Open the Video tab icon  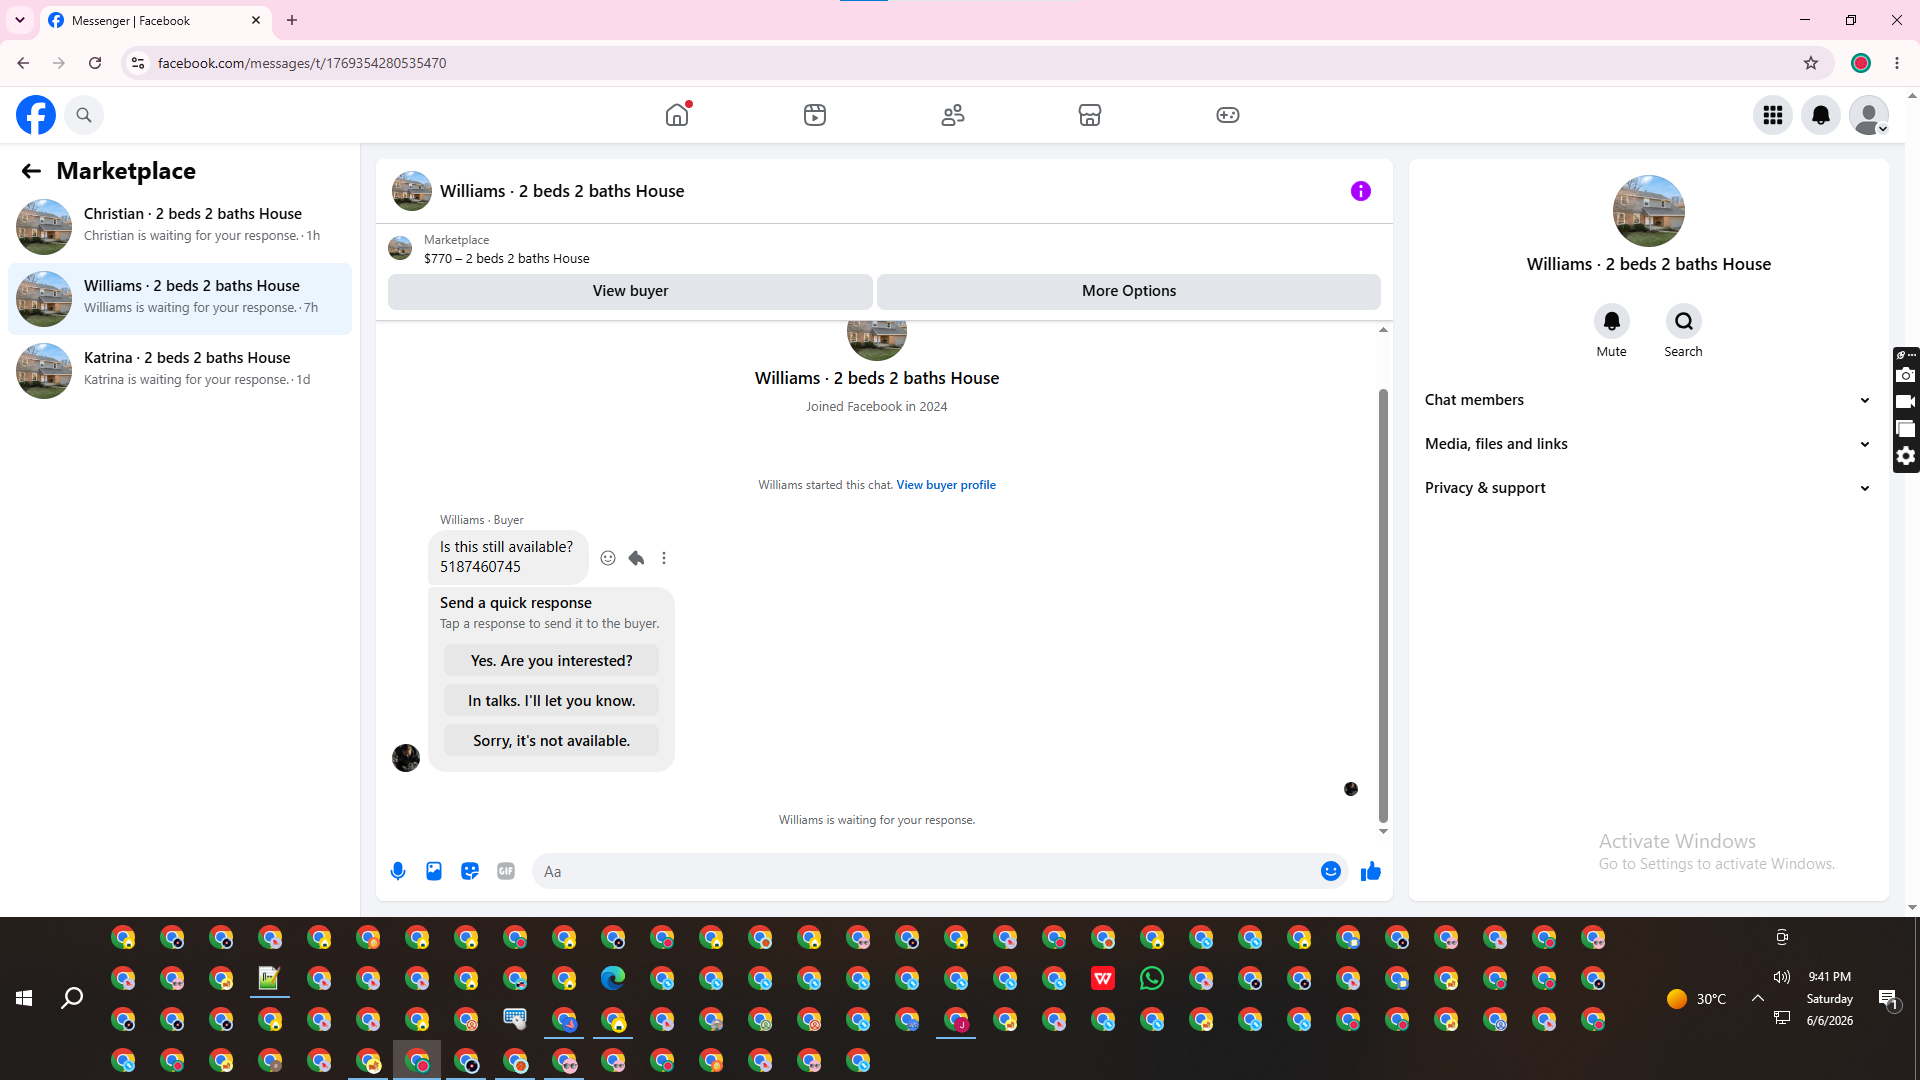pyautogui.click(x=815, y=115)
